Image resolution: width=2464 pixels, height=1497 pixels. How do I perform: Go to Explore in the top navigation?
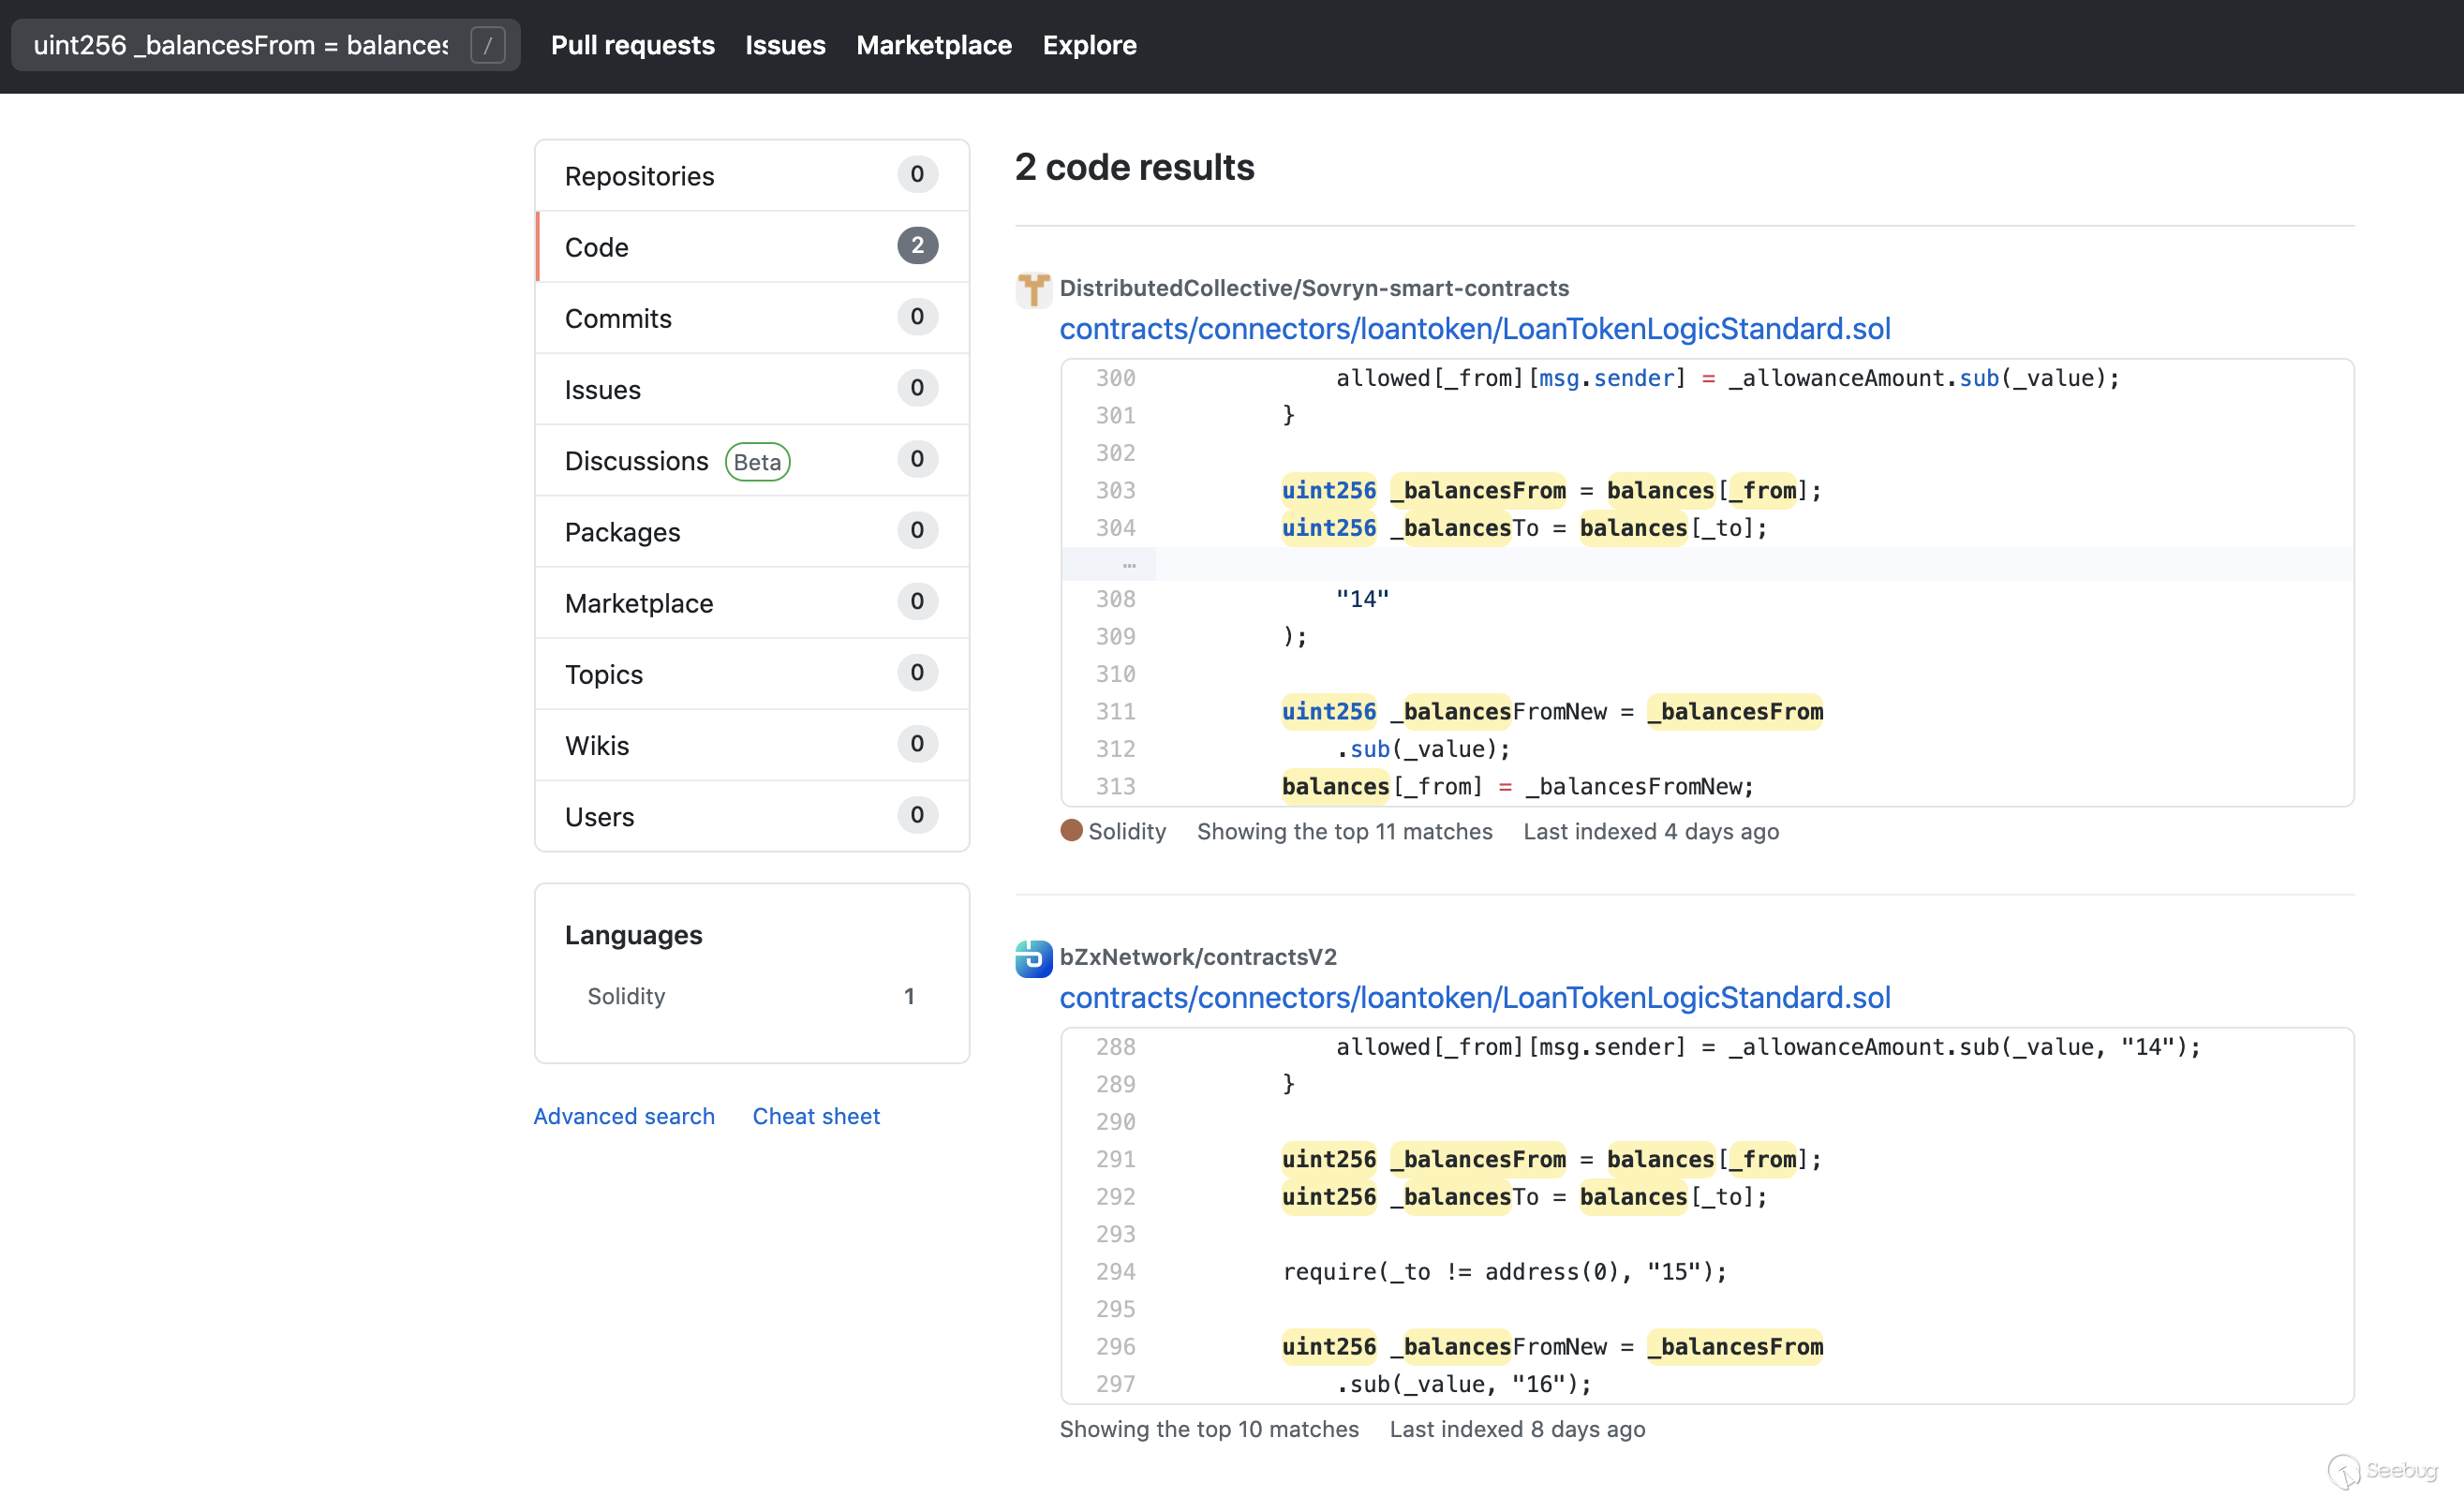(x=1089, y=45)
